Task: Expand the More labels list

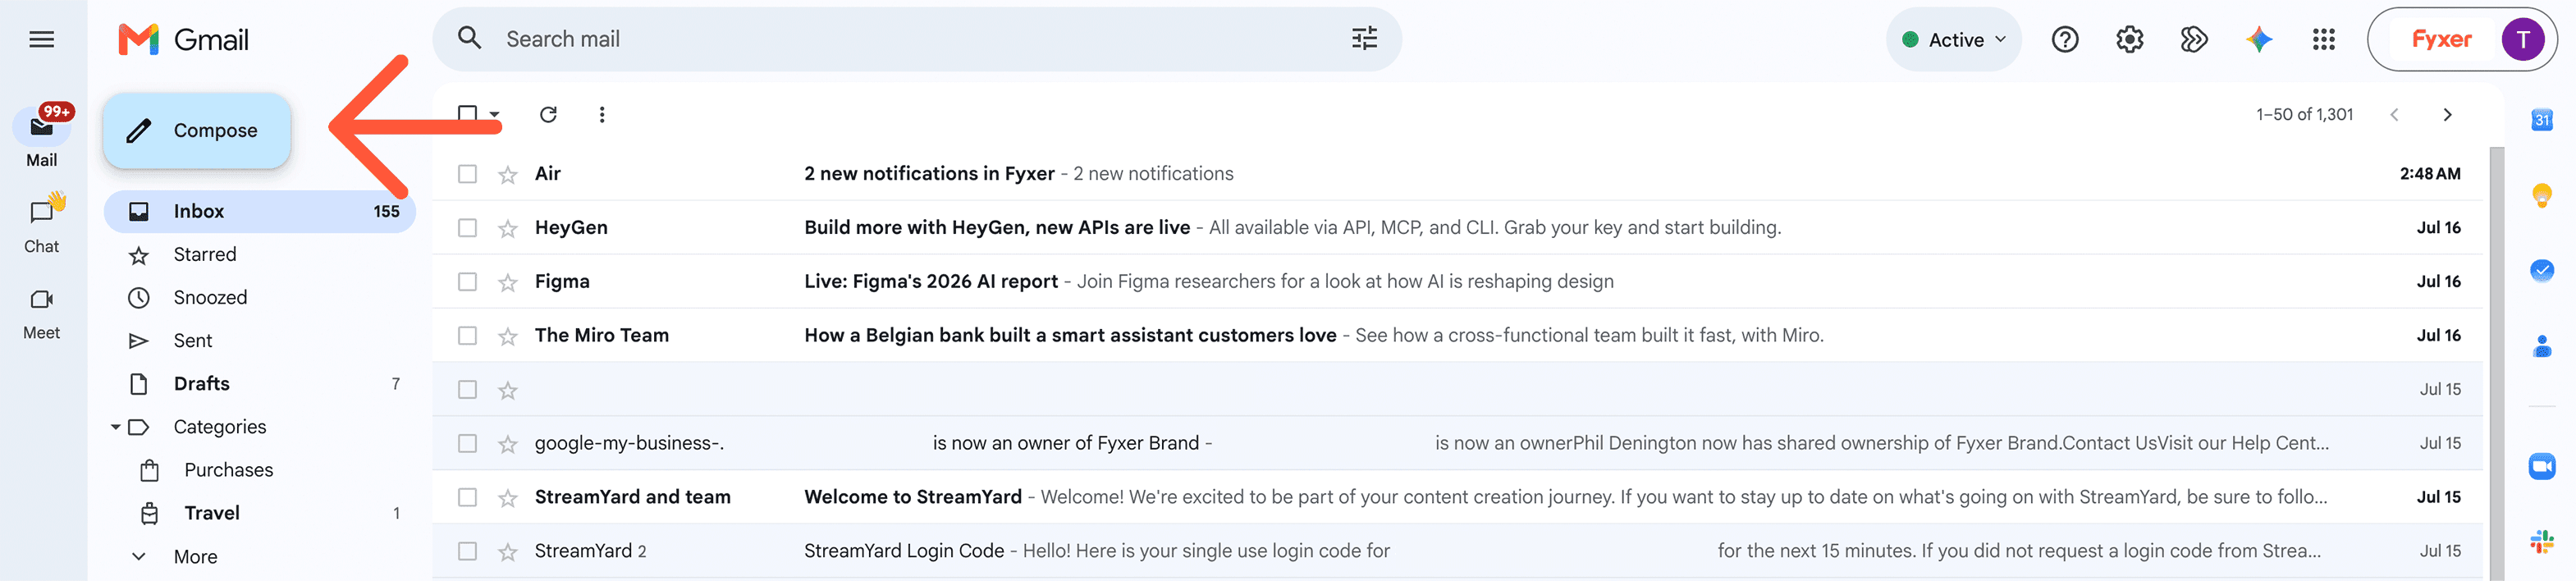Action: 195,556
